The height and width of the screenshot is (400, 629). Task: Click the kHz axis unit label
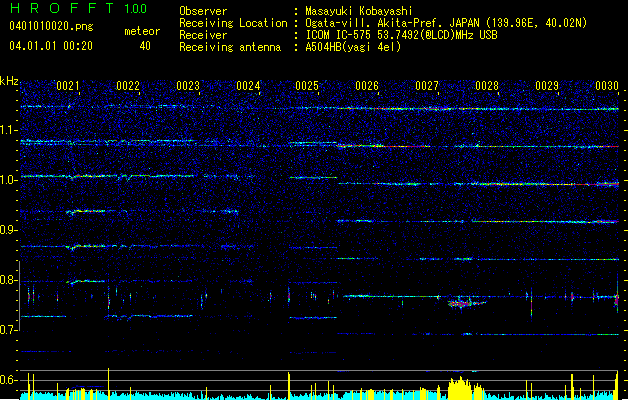pyautogui.click(x=9, y=81)
